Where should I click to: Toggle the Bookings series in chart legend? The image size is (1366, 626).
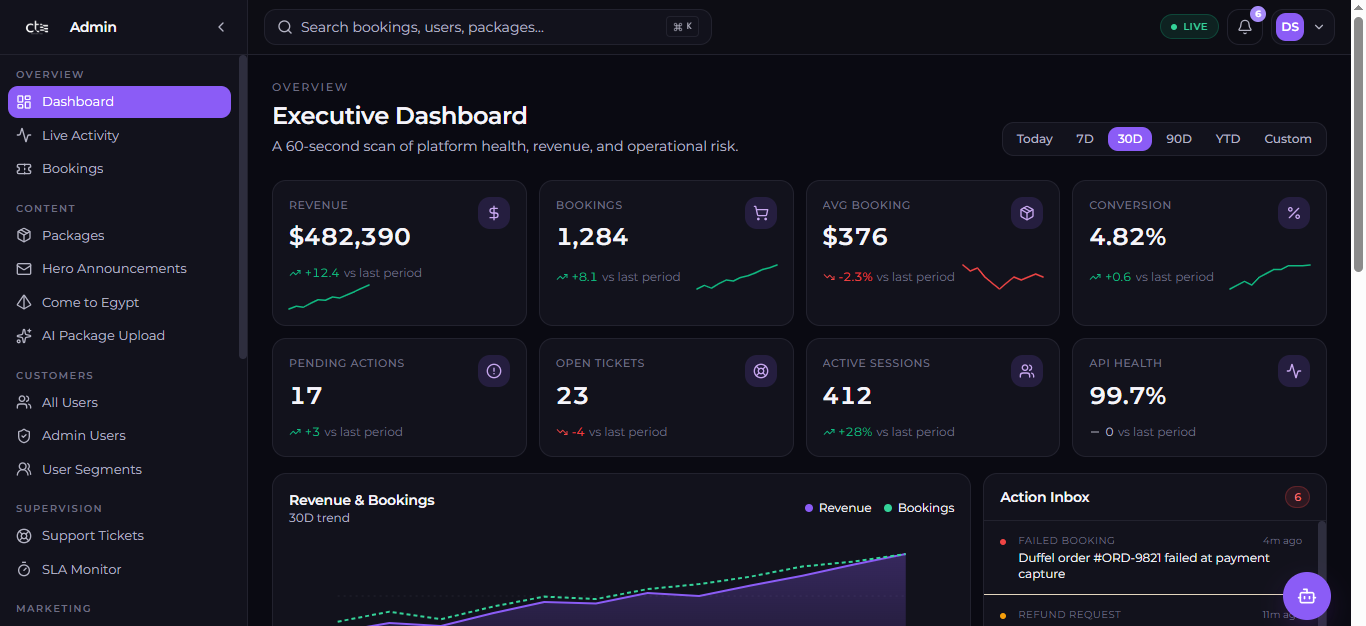919,508
